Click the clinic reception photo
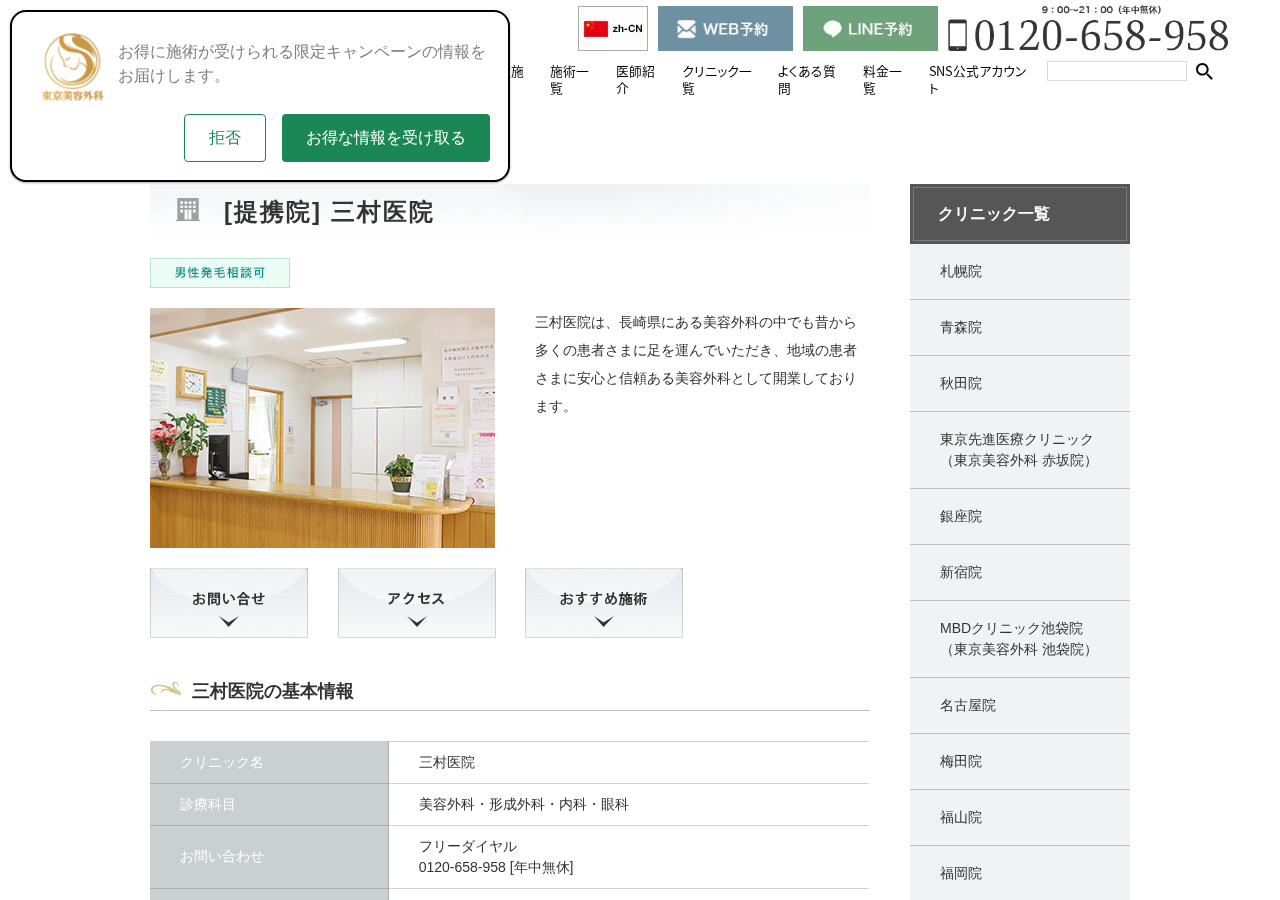Viewport: 1280px width, 900px height. tap(322, 428)
